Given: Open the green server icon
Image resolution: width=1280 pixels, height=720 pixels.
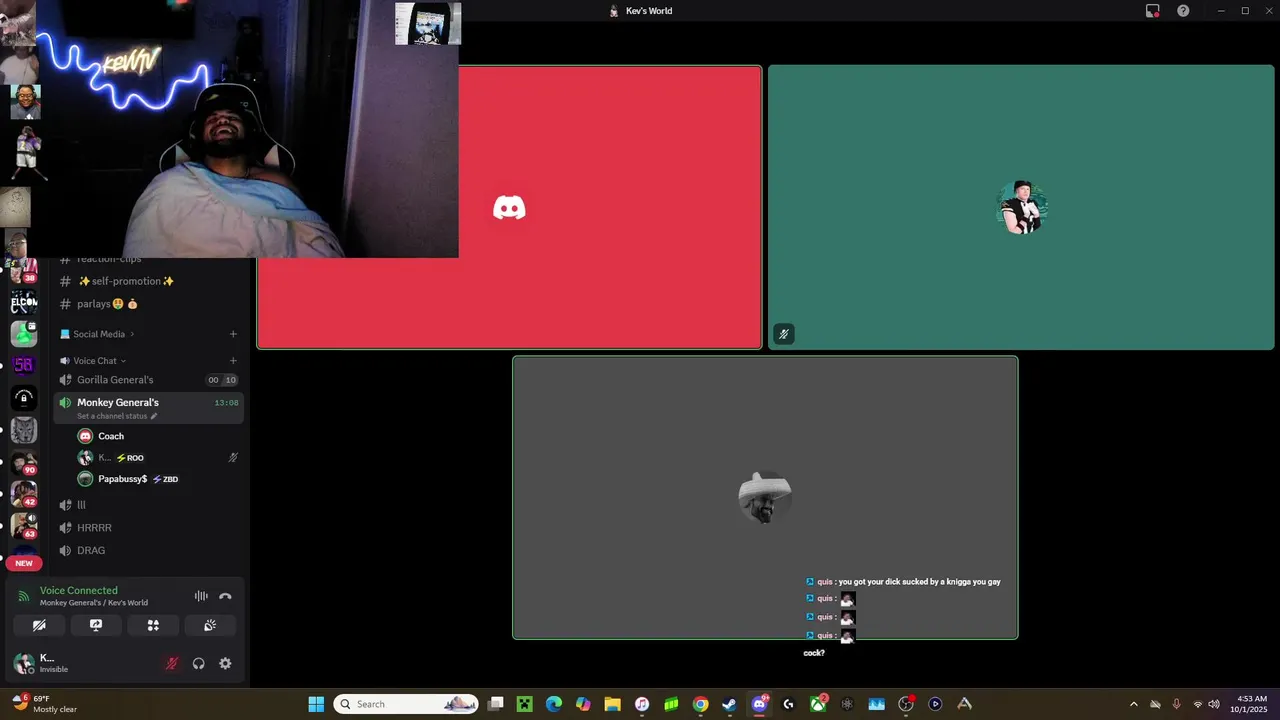Looking at the screenshot, I should [x=24, y=334].
